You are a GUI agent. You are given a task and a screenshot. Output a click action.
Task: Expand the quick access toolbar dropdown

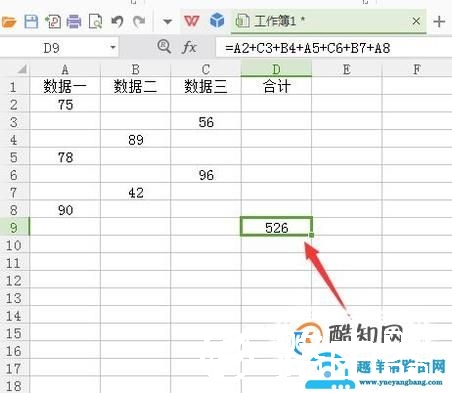pyautogui.click(x=167, y=22)
